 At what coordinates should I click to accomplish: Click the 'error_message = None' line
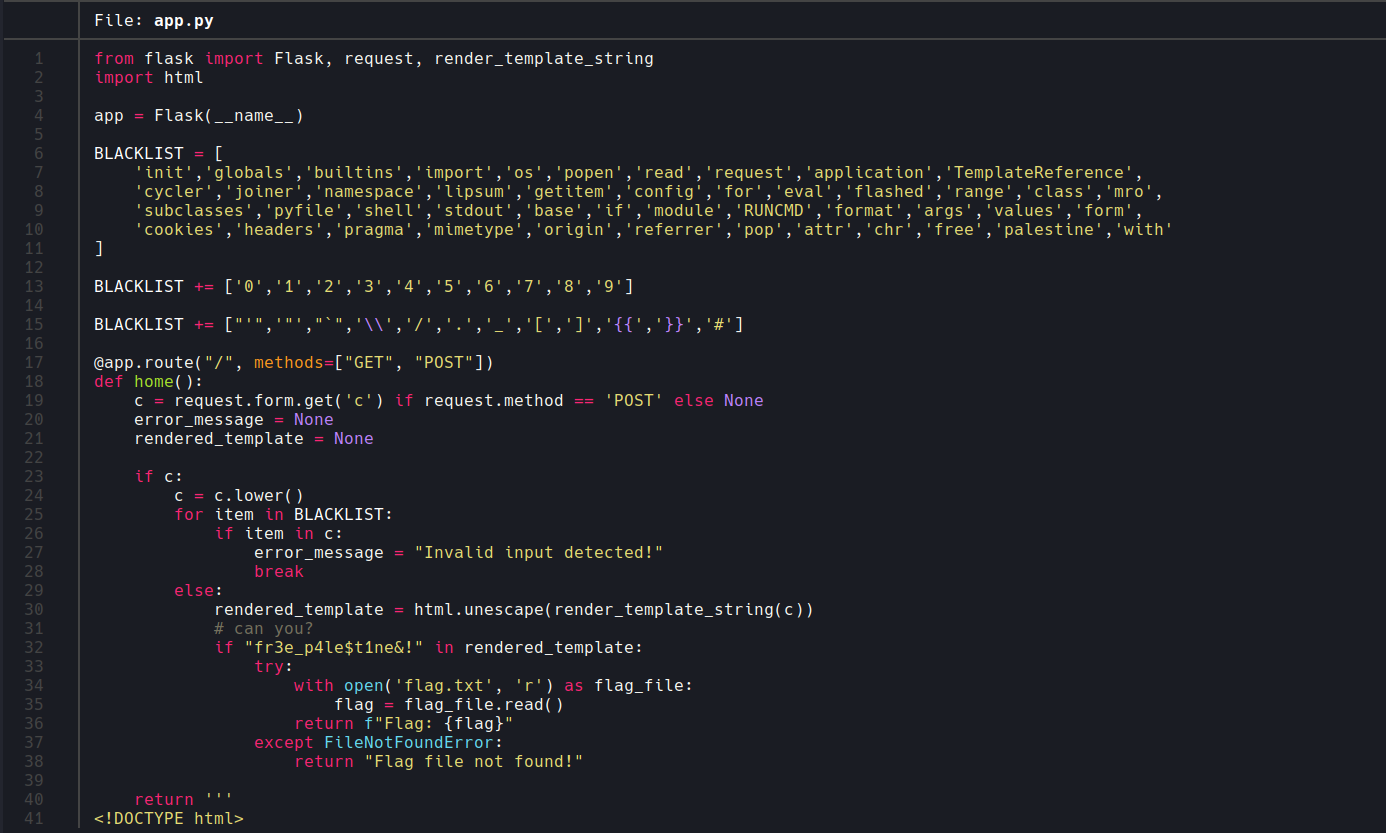click(x=234, y=419)
